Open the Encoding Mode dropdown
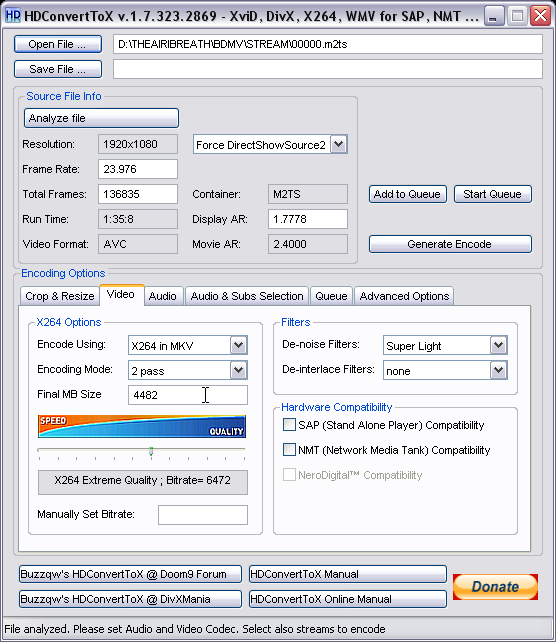The width and height of the screenshot is (556, 642). click(238, 370)
